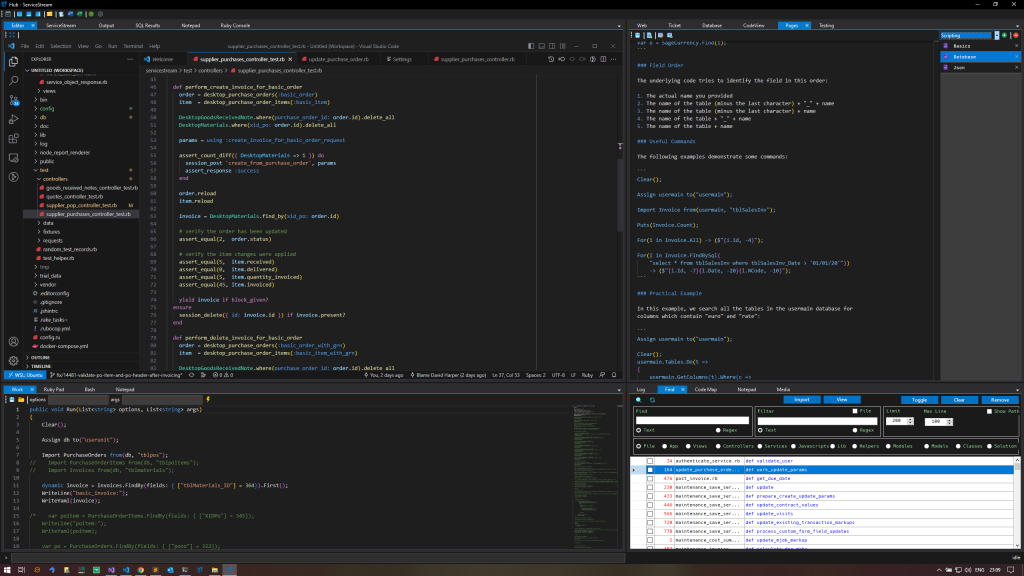Click the red record icon by Scripting box
This screenshot has width=1024, height=576.
click(x=1016, y=35)
